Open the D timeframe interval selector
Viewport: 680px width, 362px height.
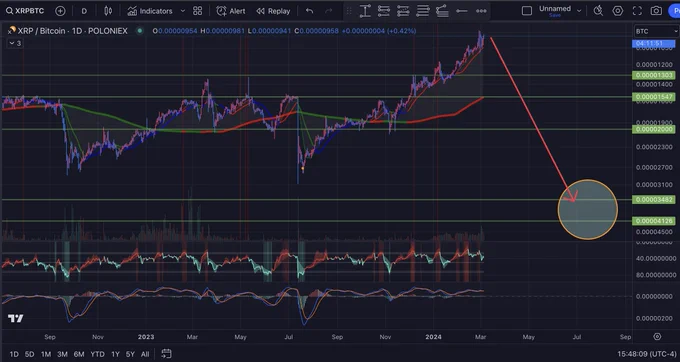(x=84, y=11)
